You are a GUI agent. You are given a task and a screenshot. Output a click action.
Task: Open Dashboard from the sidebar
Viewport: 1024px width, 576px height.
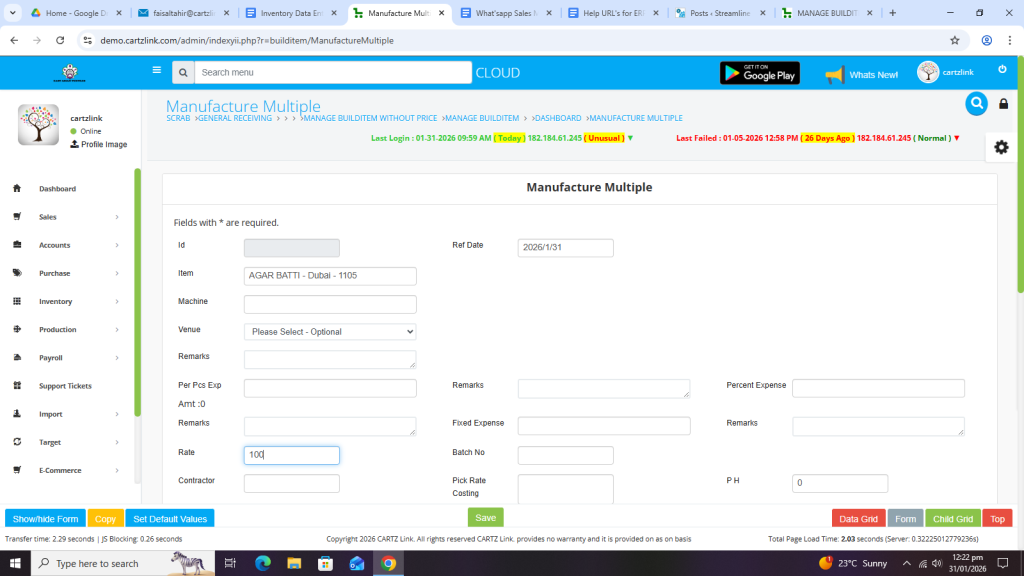(57, 189)
